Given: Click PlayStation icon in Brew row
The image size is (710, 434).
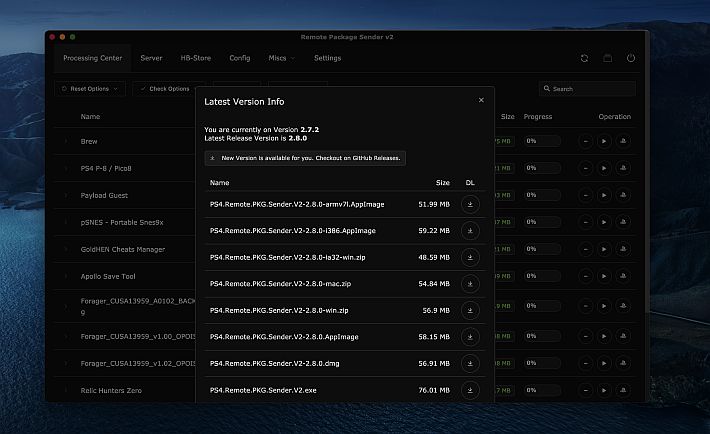Looking at the screenshot, I should [x=623, y=141].
